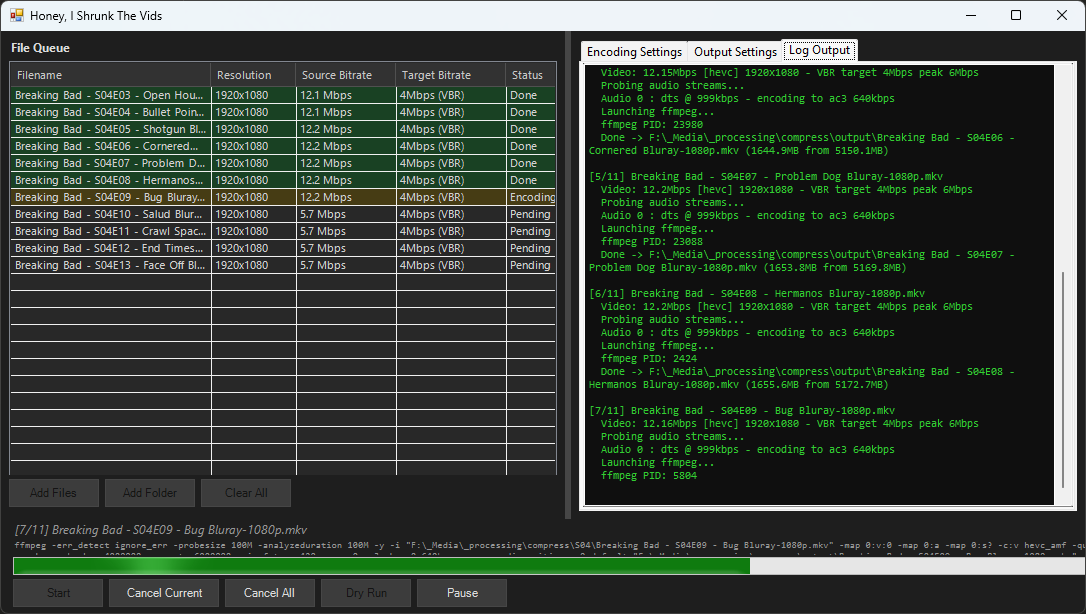Select the Log Output tab
Screen dimensions: 1086x614
[x=819, y=50]
